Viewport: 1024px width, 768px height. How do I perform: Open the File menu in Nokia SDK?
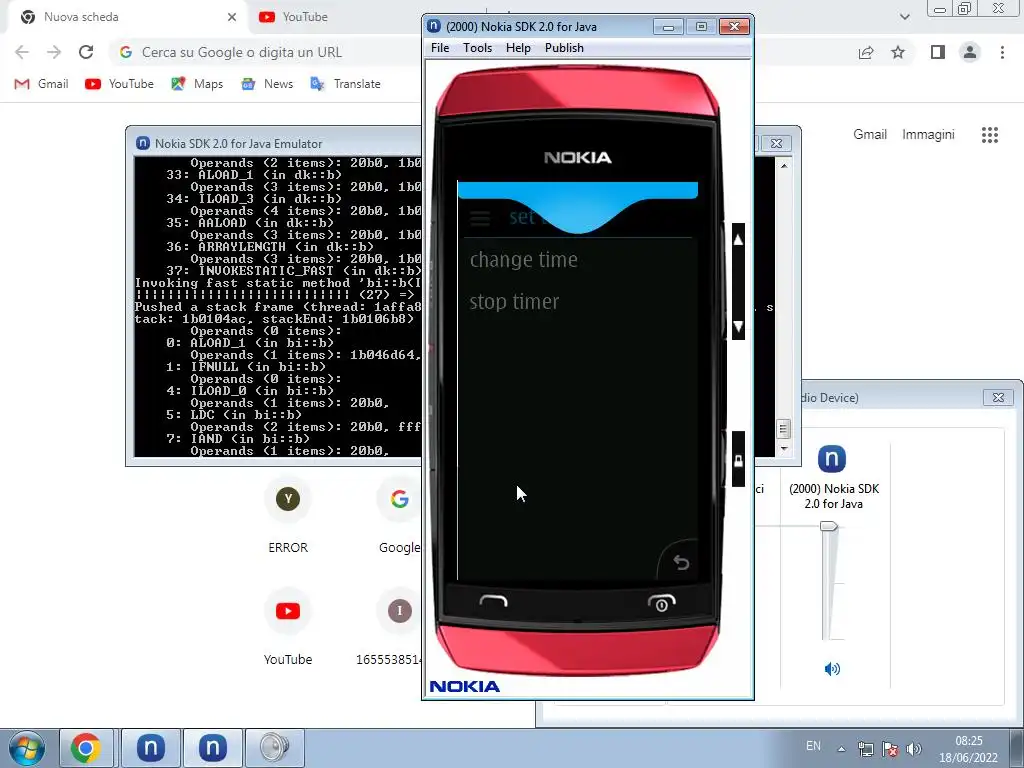[x=440, y=48]
